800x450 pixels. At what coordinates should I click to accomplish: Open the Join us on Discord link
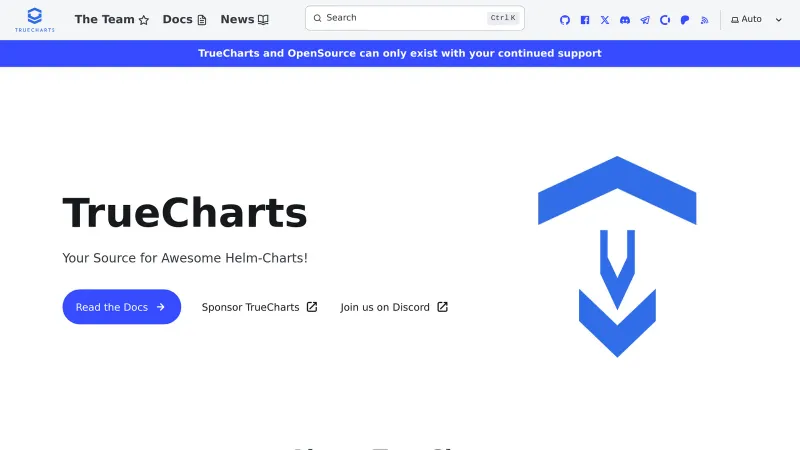[394, 307]
